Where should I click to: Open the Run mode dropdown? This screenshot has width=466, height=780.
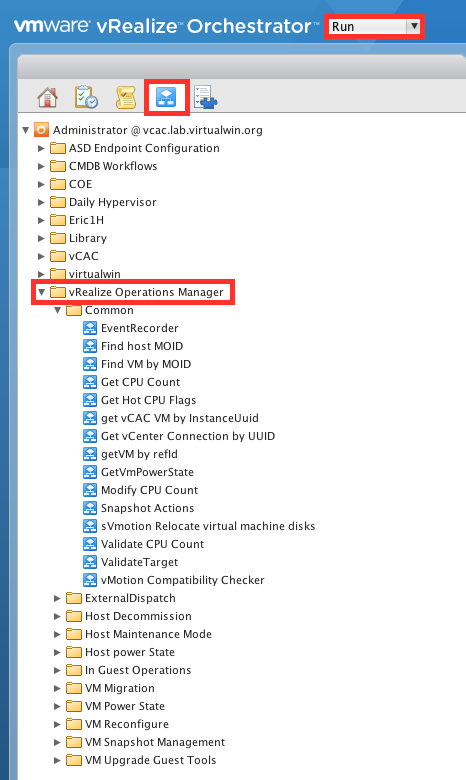pyautogui.click(x=374, y=26)
